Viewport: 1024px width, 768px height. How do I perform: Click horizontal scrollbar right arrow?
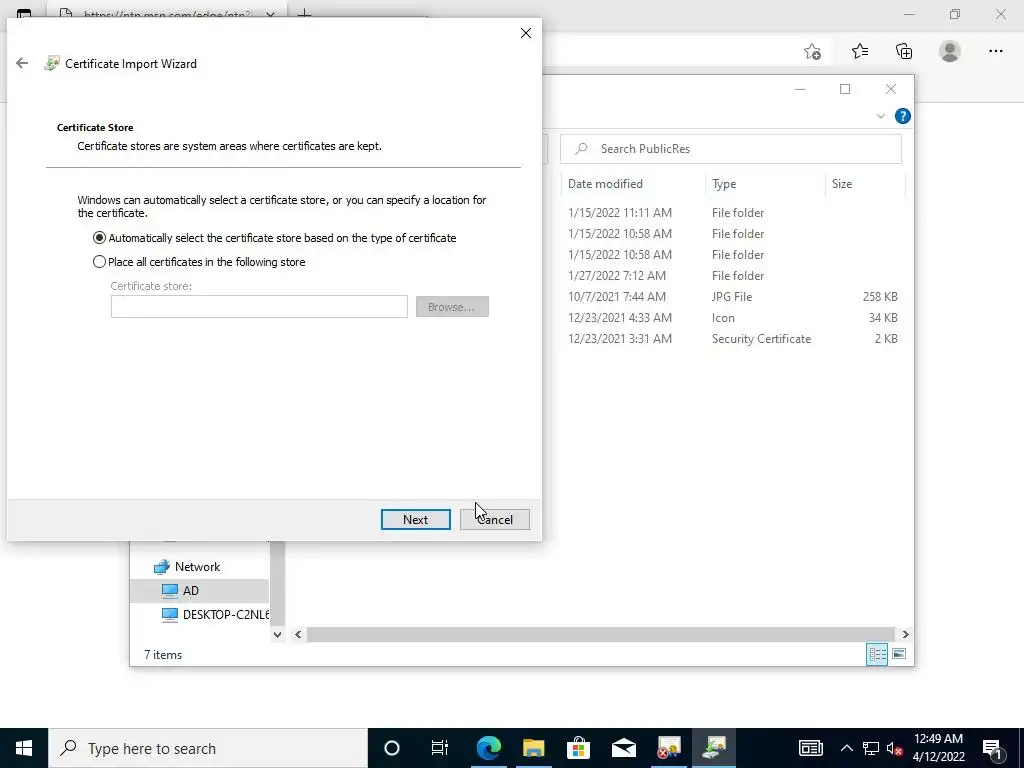905,634
